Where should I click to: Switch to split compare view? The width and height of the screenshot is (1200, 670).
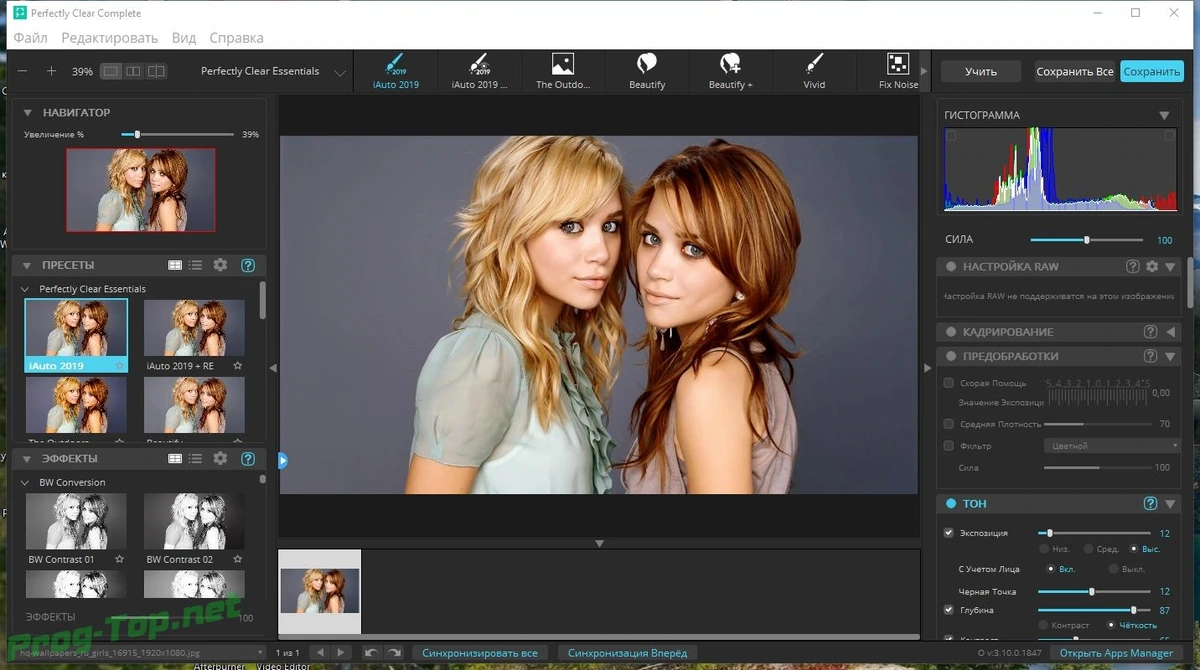156,71
